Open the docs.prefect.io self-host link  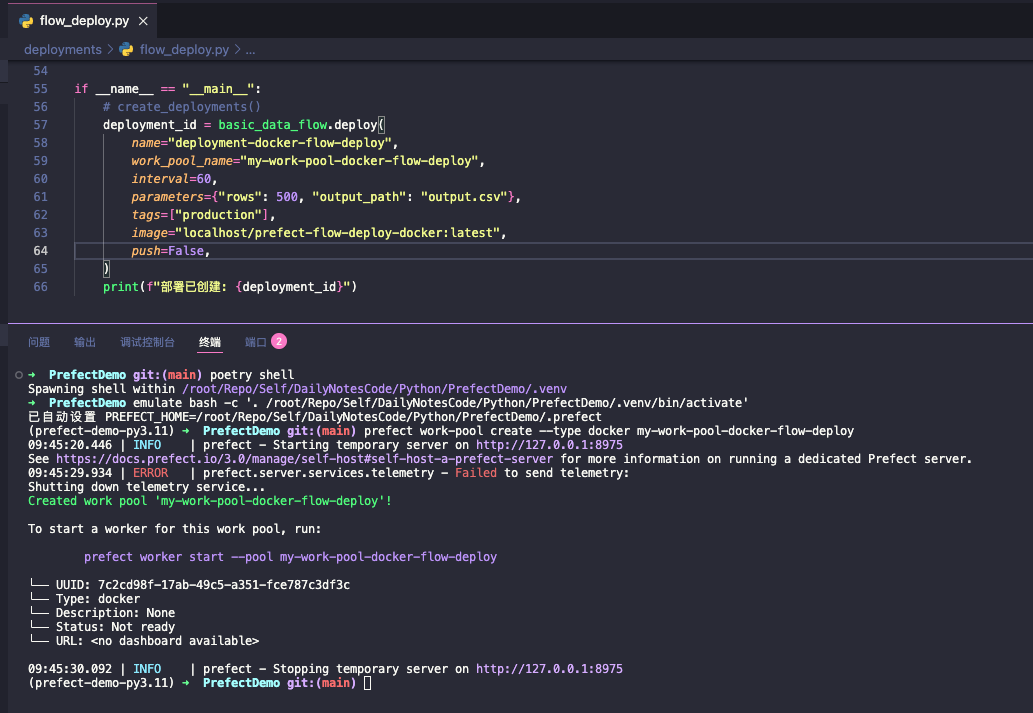tap(304, 459)
